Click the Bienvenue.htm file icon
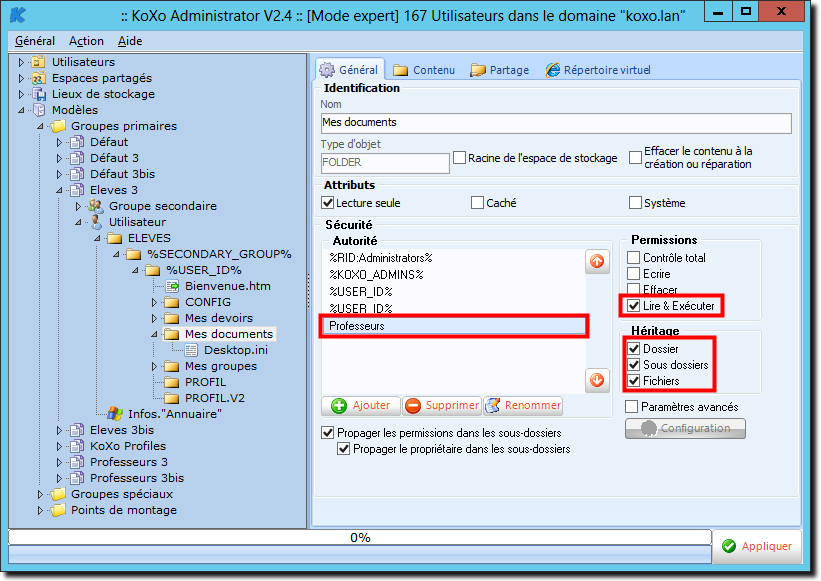The image size is (821, 581). pyautogui.click(x=172, y=286)
